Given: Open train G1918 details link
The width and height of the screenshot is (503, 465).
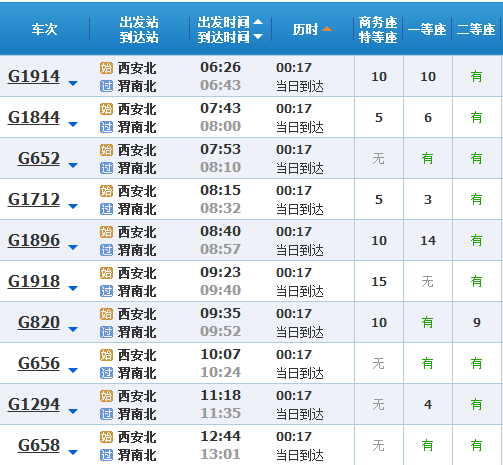Looking at the screenshot, I should pos(34,281).
